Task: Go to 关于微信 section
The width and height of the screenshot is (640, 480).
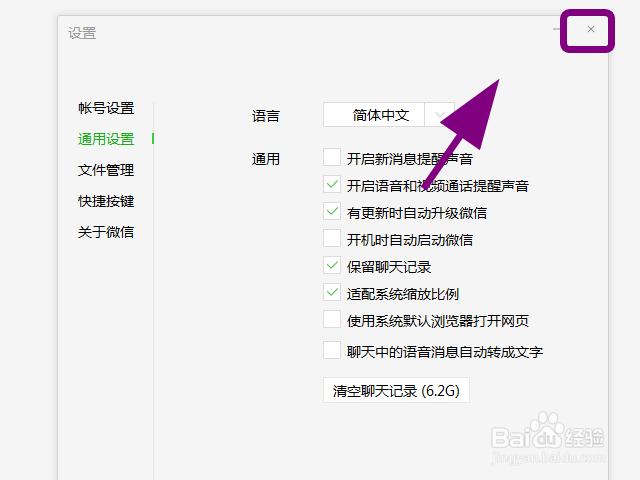Action: [x=106, y=232]
